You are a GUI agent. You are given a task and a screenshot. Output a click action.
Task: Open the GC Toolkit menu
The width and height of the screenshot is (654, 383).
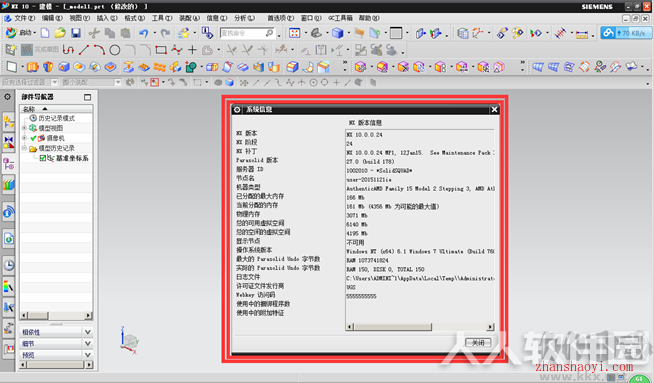coord(340,18)
